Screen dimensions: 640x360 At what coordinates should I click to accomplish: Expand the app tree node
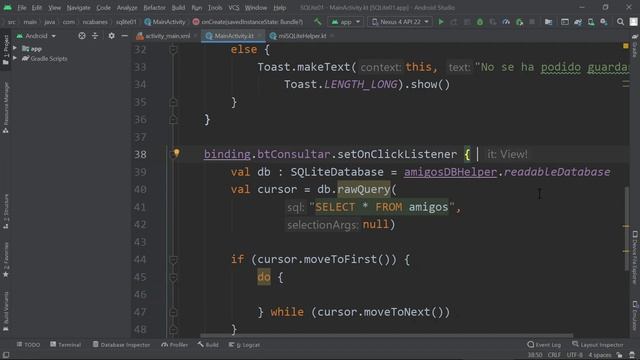pos(15,49)
